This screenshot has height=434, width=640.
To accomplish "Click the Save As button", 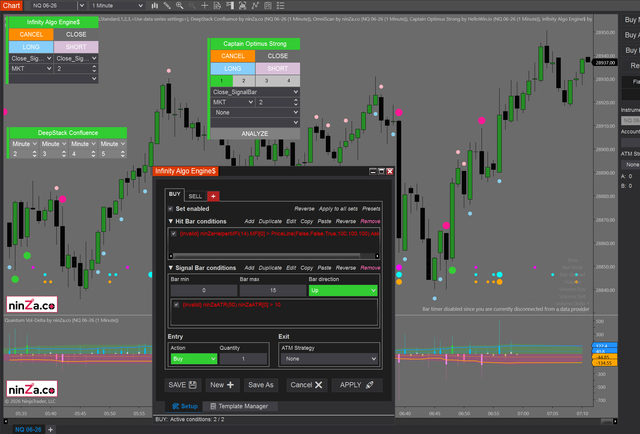I will click(x=261, y=385).
